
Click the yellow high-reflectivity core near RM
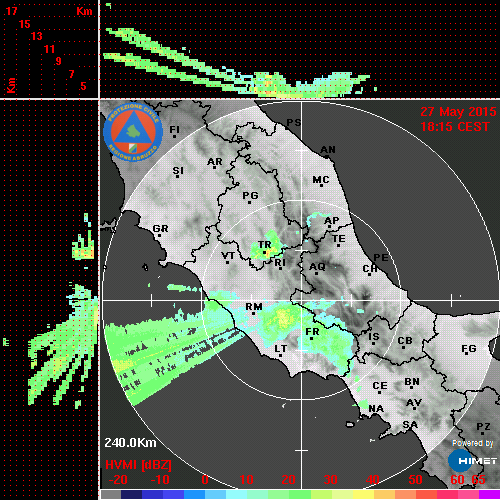pos(283,318)
